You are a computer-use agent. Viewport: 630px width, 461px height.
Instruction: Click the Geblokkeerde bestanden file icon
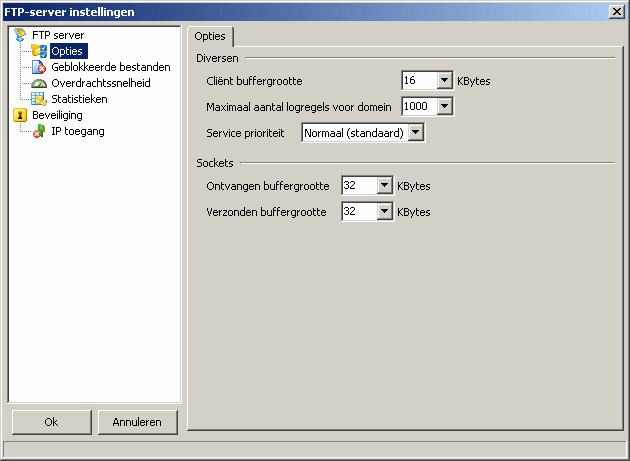coord(39,67)
